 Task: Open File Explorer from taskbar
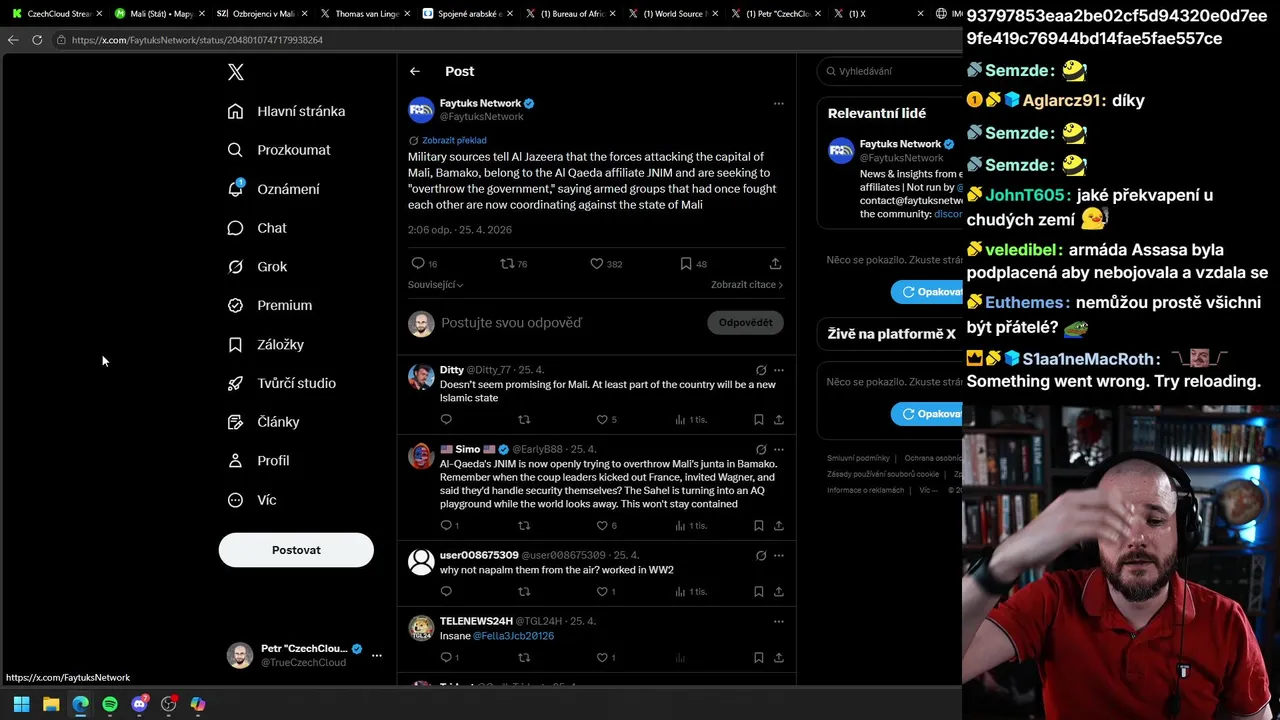51,704
